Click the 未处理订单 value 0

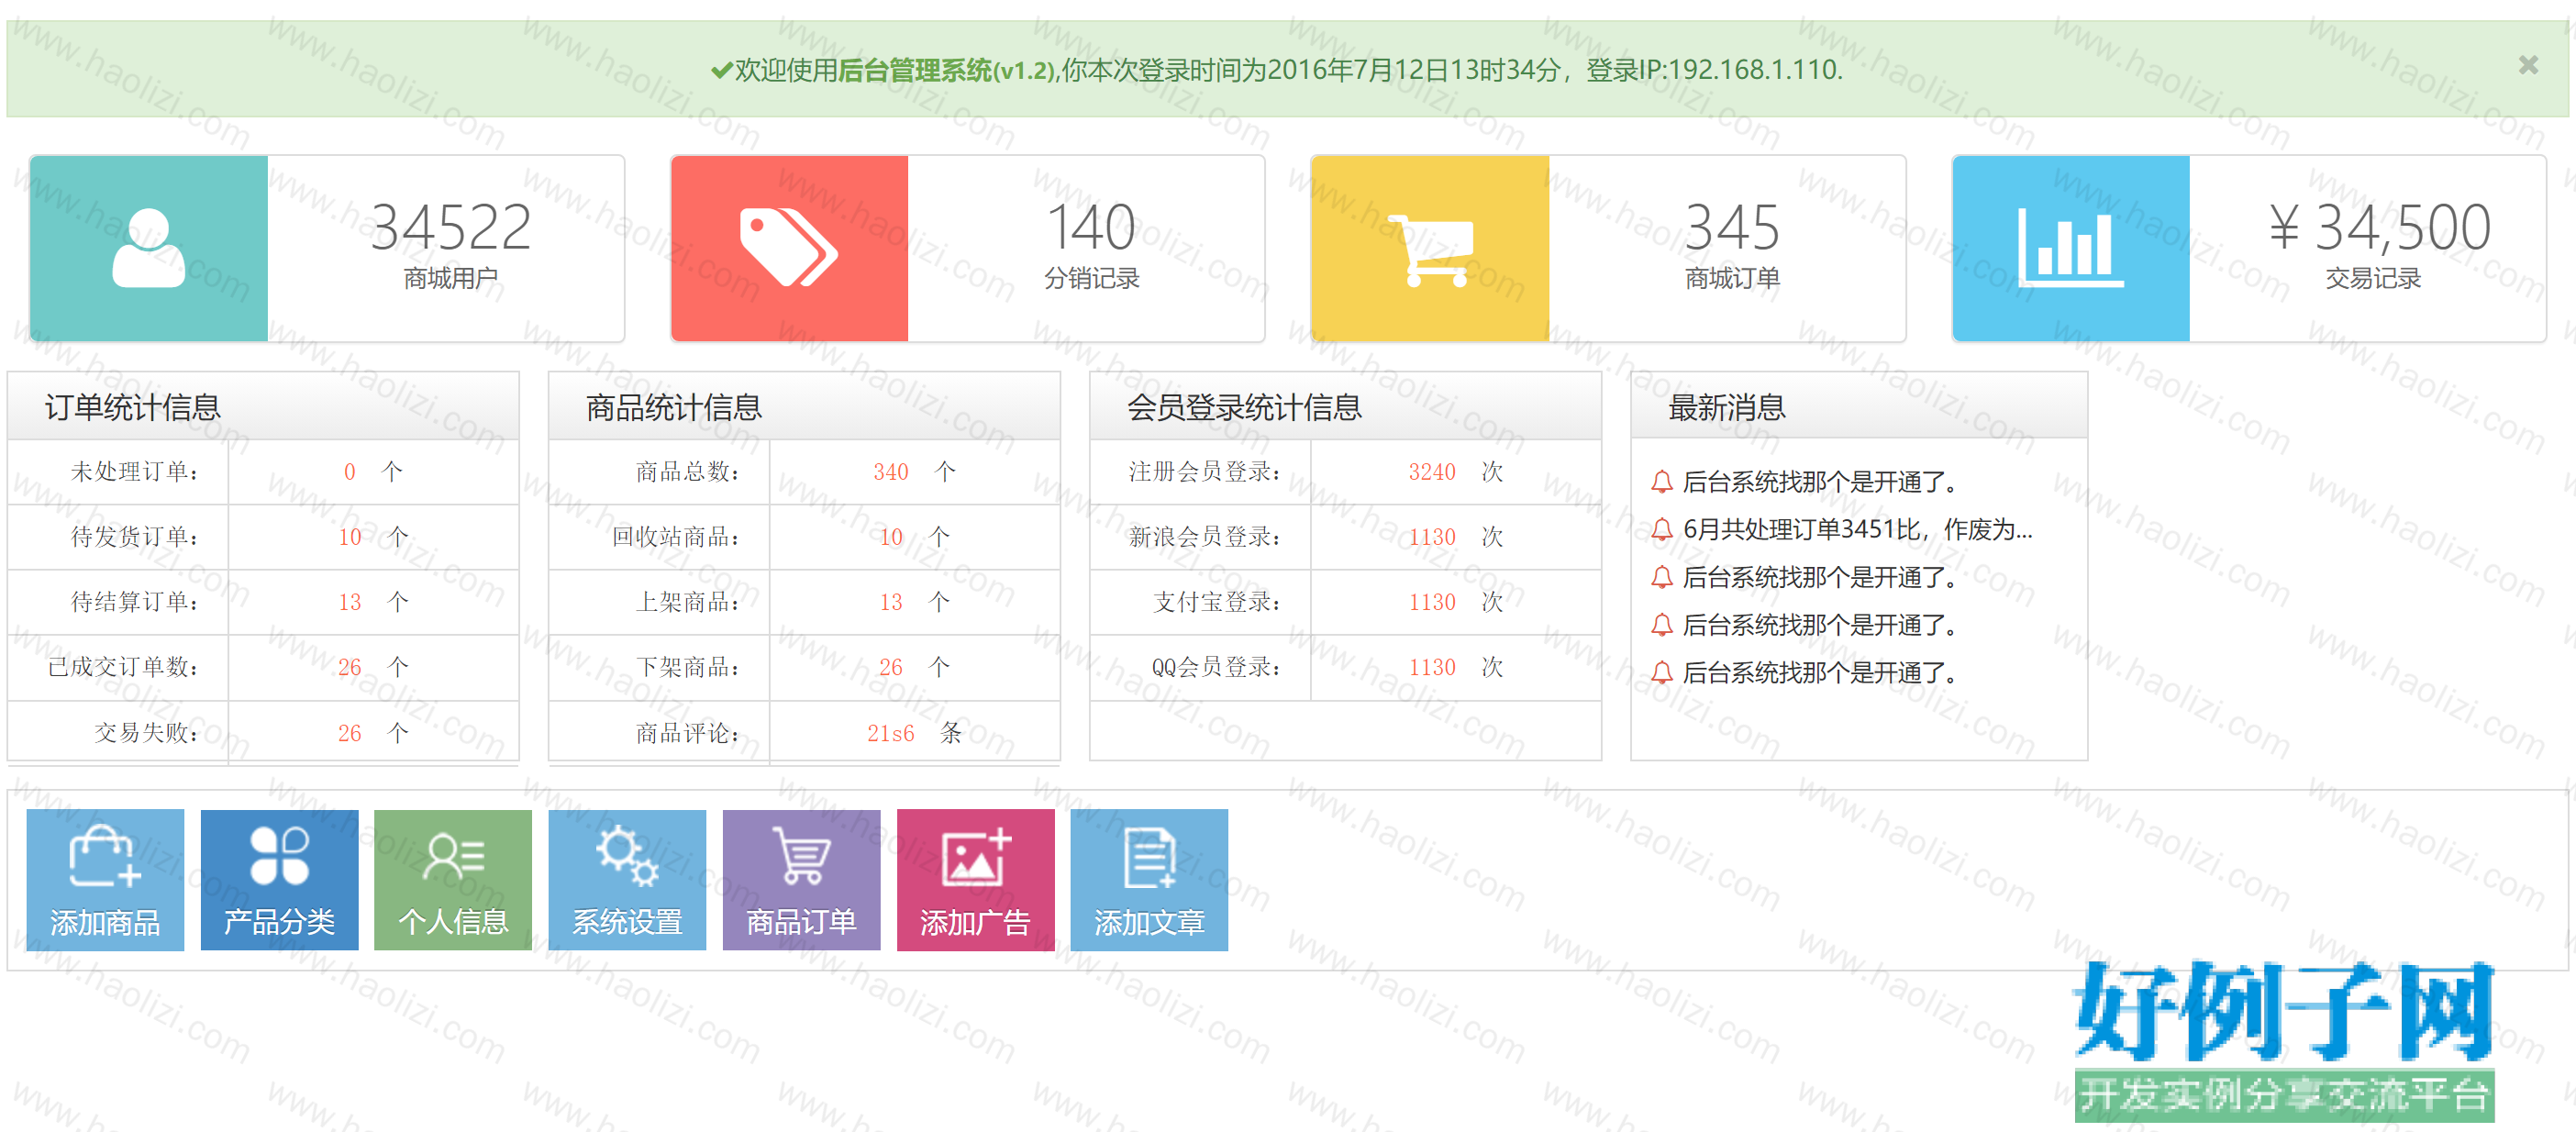349,472
